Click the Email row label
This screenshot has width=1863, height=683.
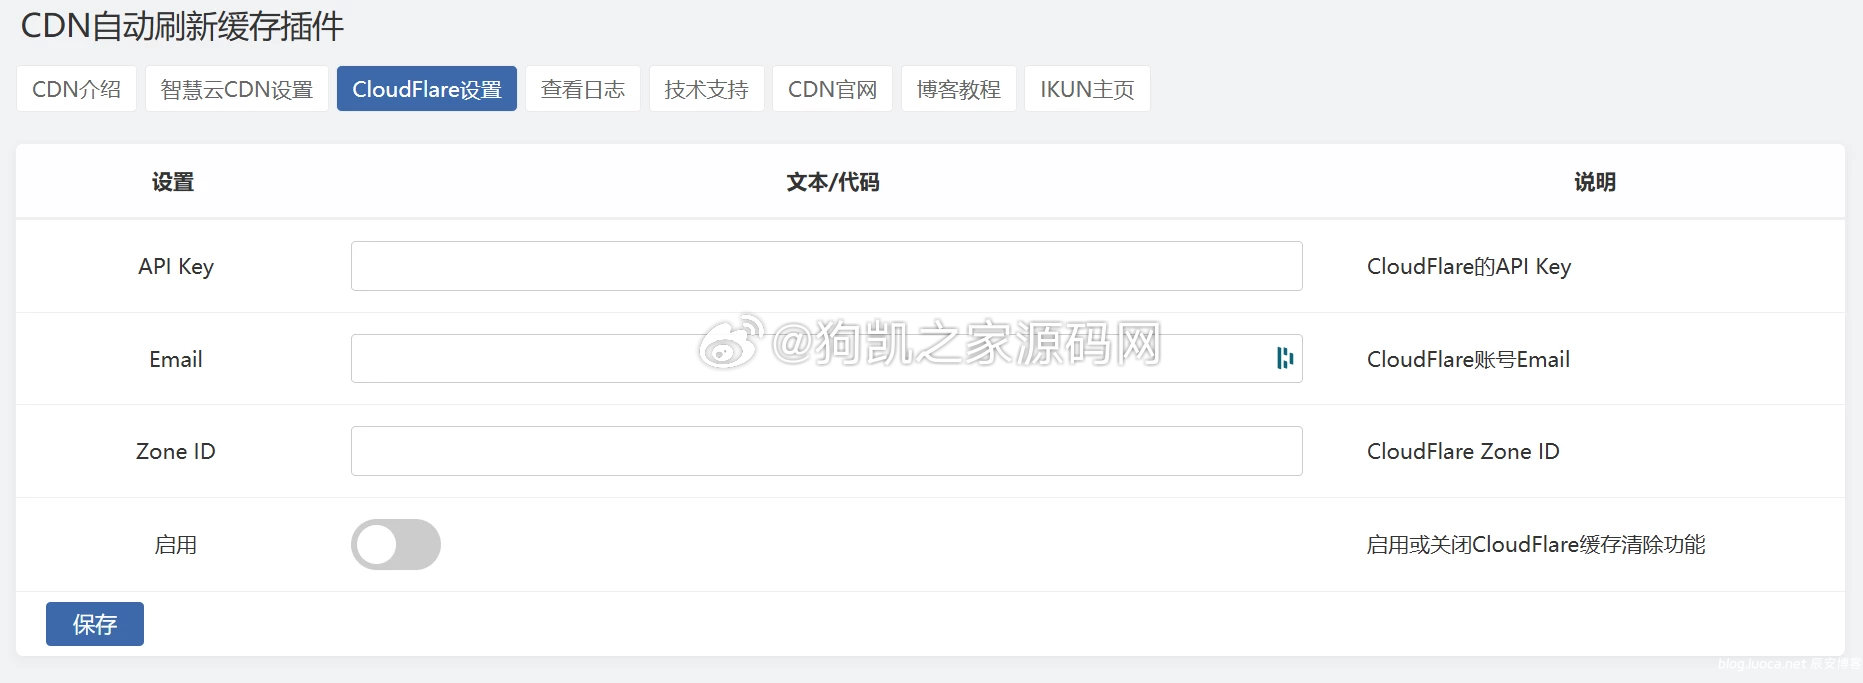coord(176,359)
